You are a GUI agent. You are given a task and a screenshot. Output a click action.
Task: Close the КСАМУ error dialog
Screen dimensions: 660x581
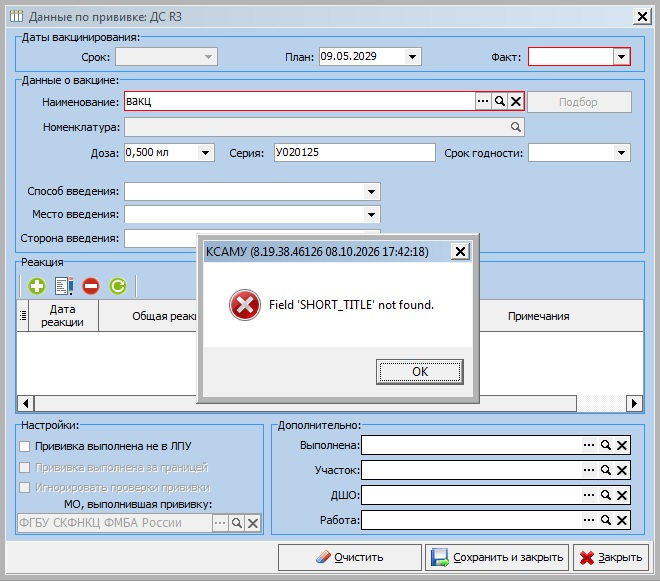click(x=460, y=252)
